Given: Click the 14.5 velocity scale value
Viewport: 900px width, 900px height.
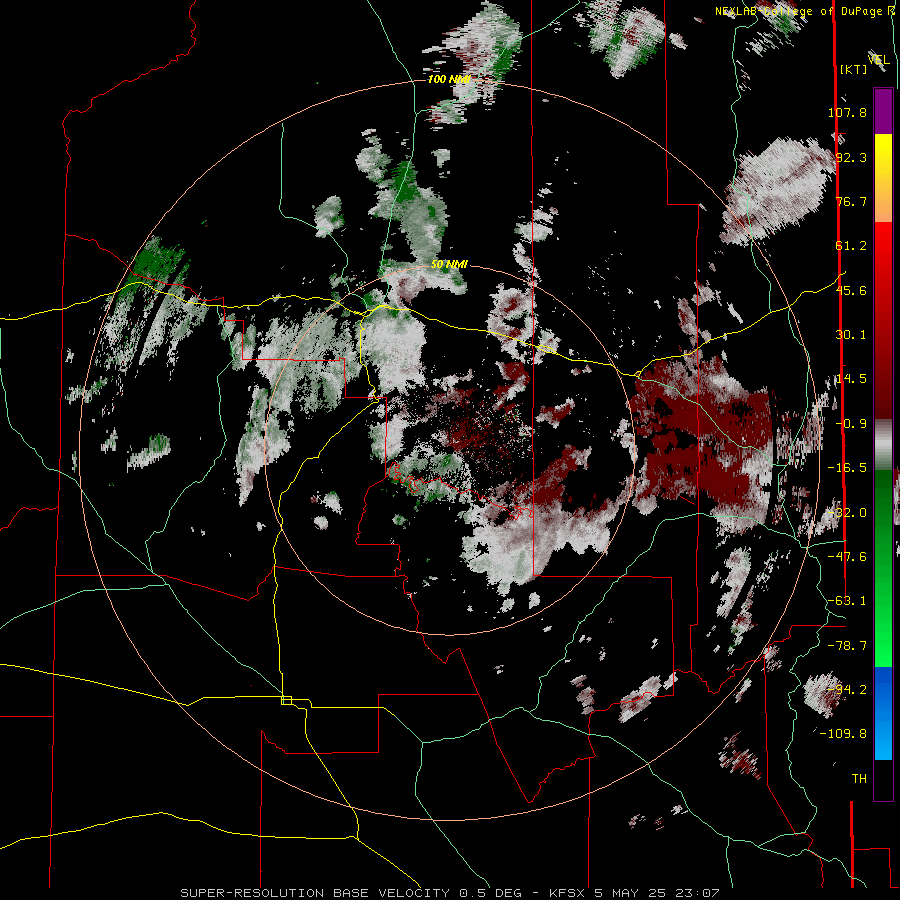Looking at the screenshot, I should pos(851,379).
